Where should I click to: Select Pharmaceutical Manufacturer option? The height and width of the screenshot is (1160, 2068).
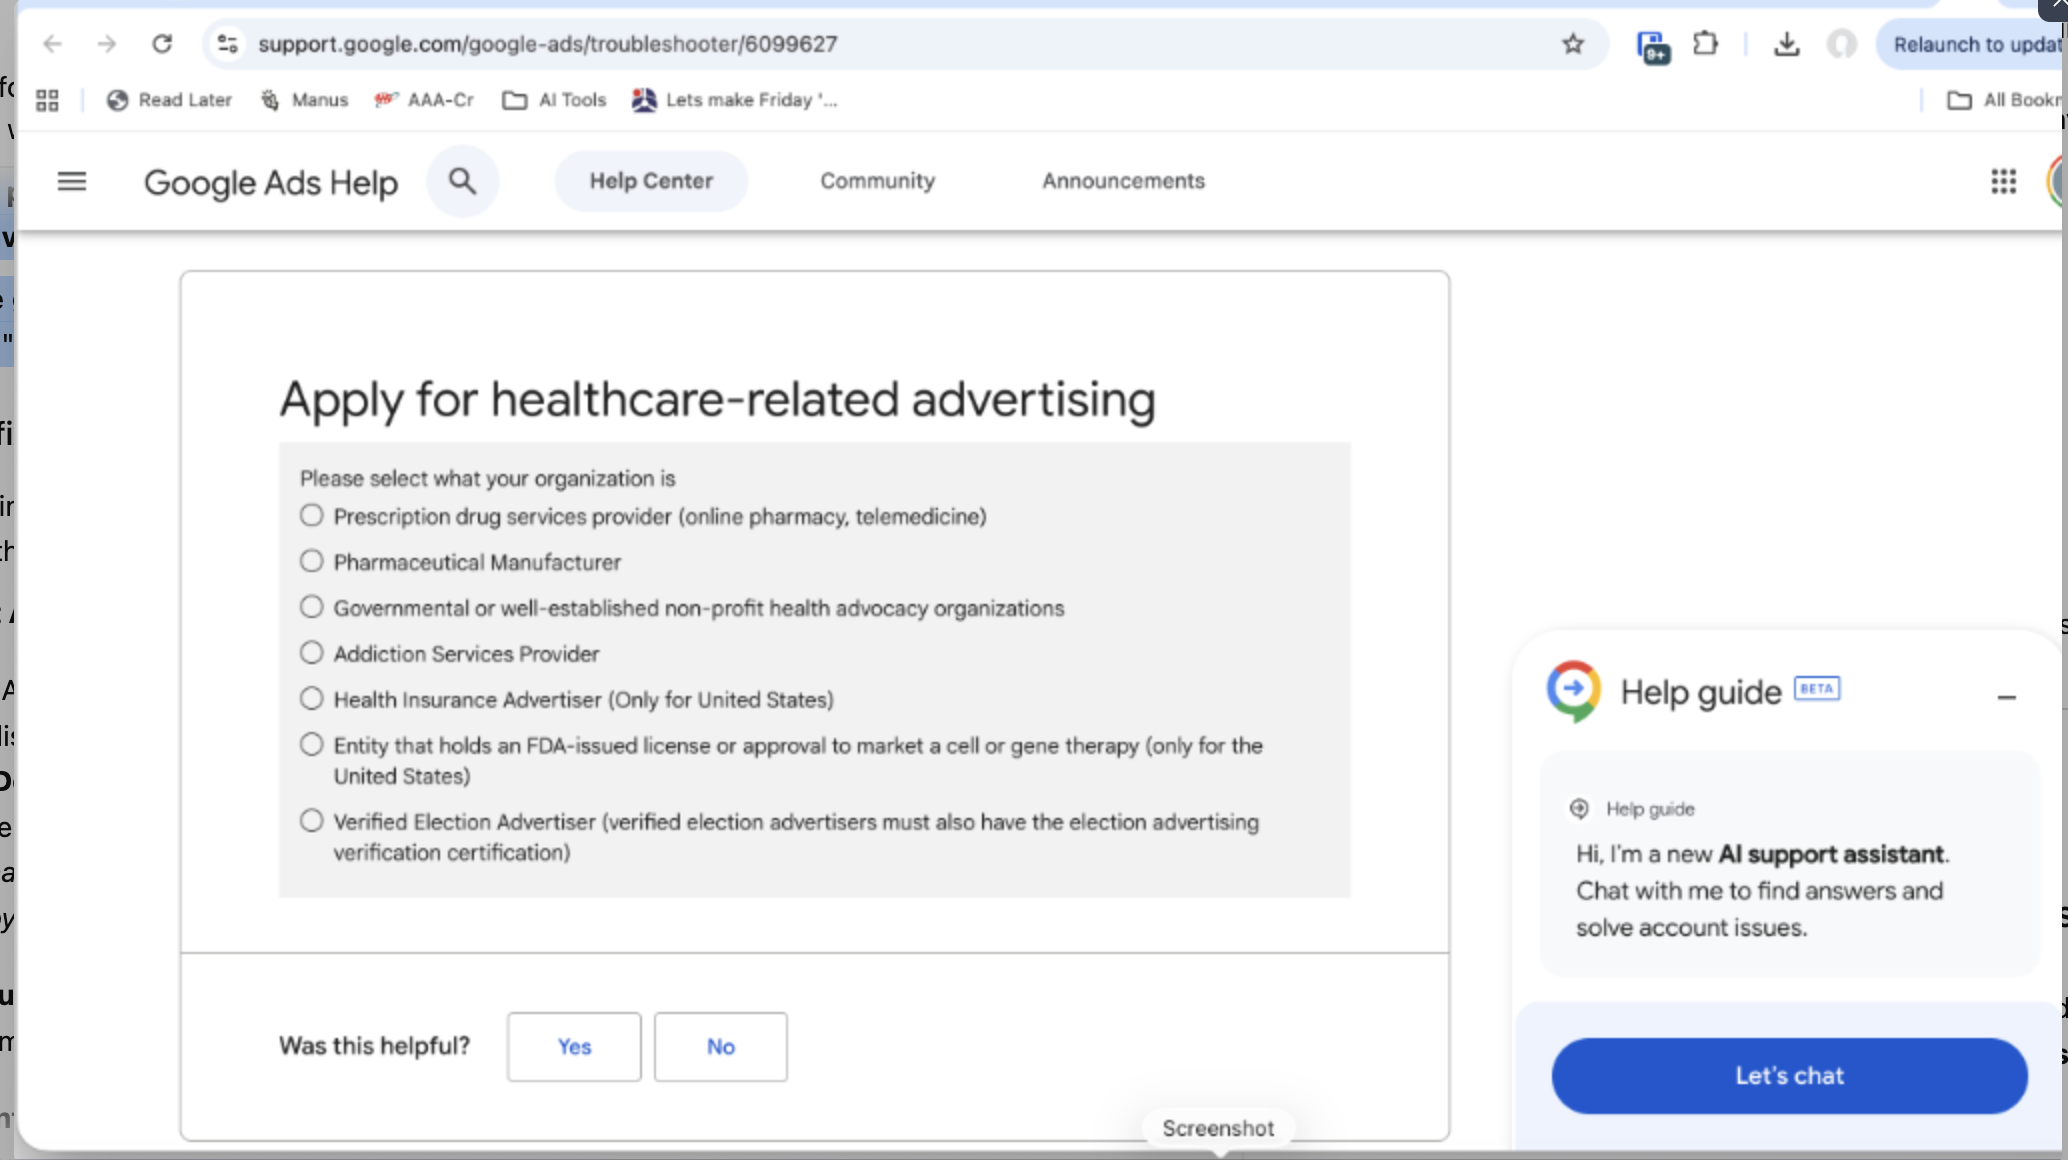click(x=312, y=561)
